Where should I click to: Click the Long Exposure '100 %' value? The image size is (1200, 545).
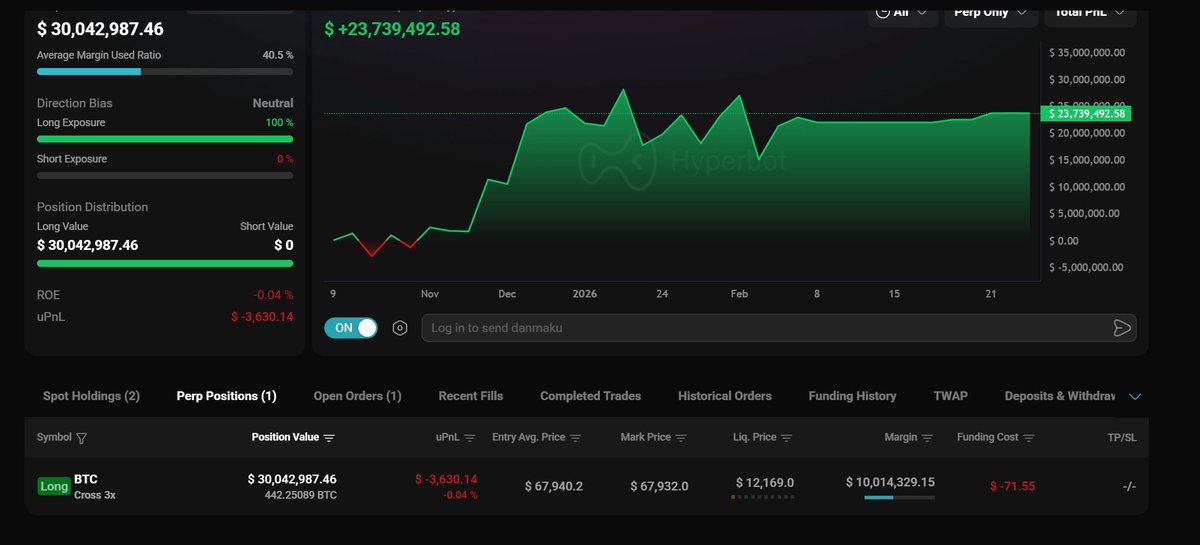pyautogui.click(x=279, y=122)
